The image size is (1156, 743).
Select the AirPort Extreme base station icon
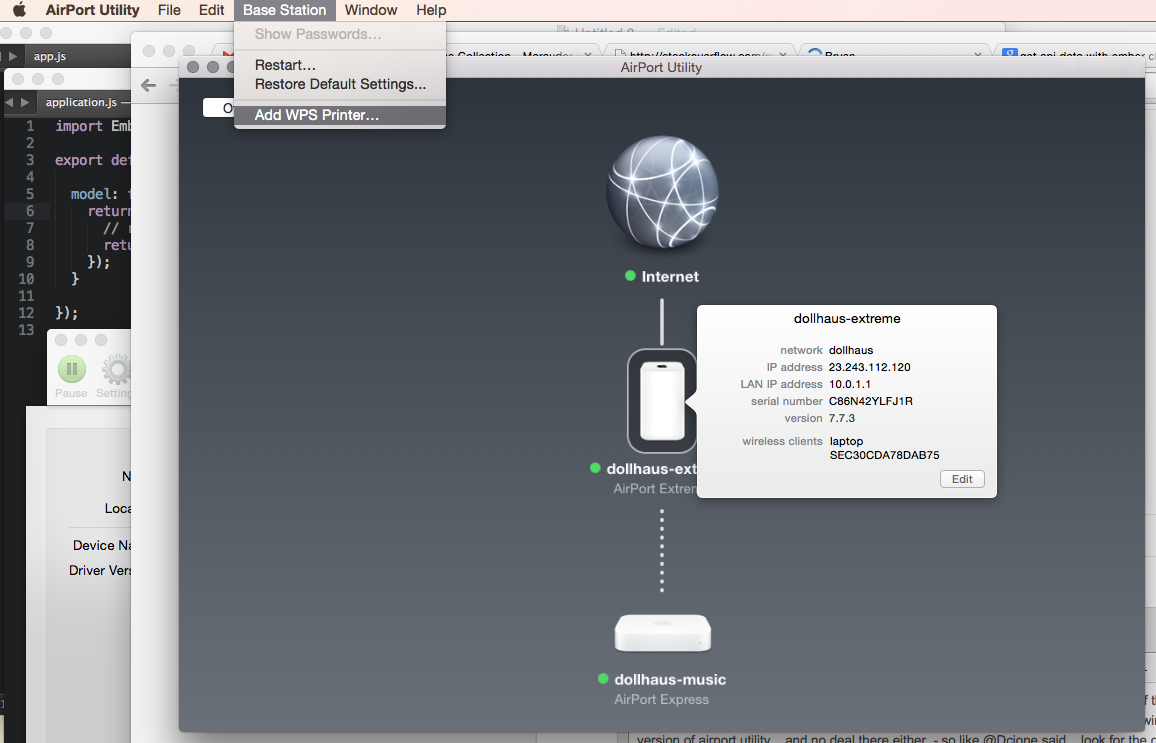tap(662, 400)
